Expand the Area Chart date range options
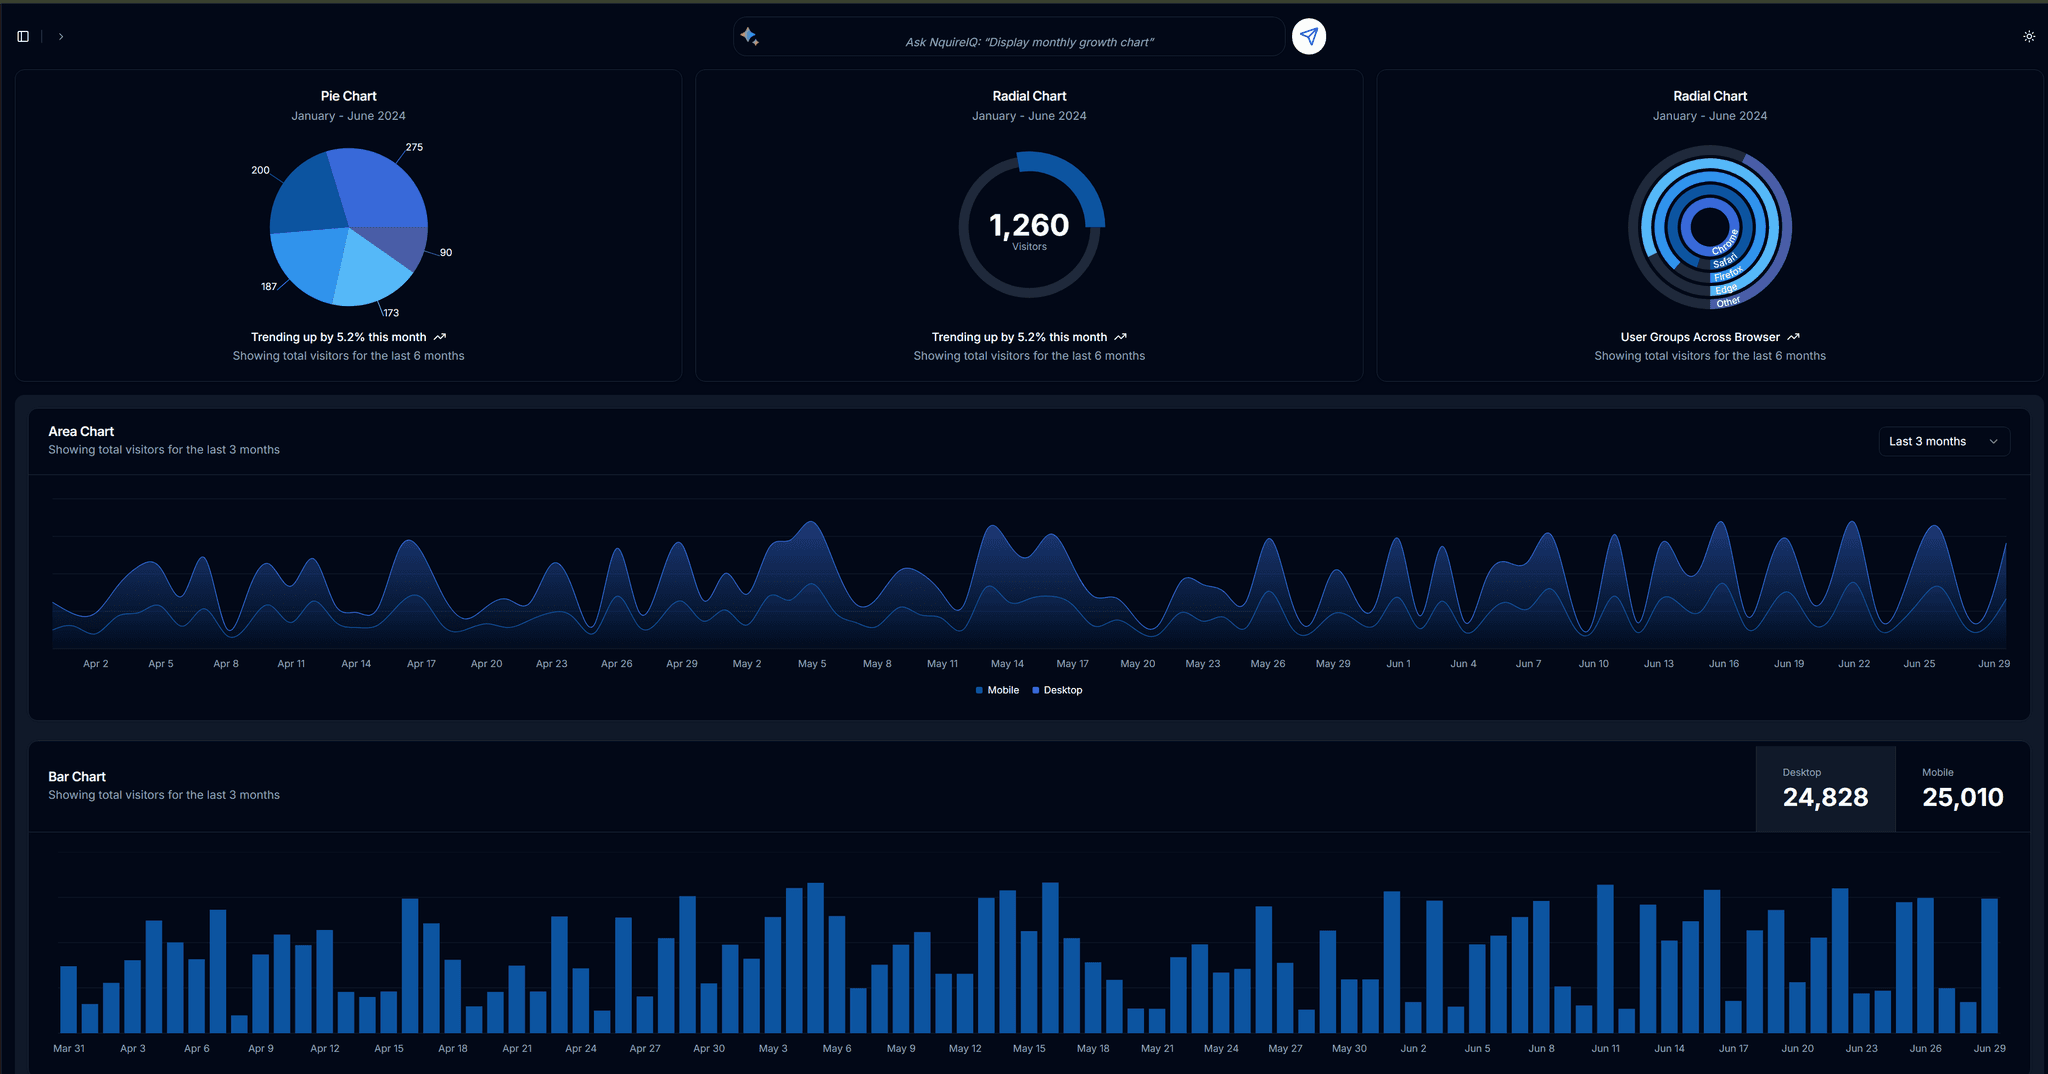 click(x=1942, y=441)
